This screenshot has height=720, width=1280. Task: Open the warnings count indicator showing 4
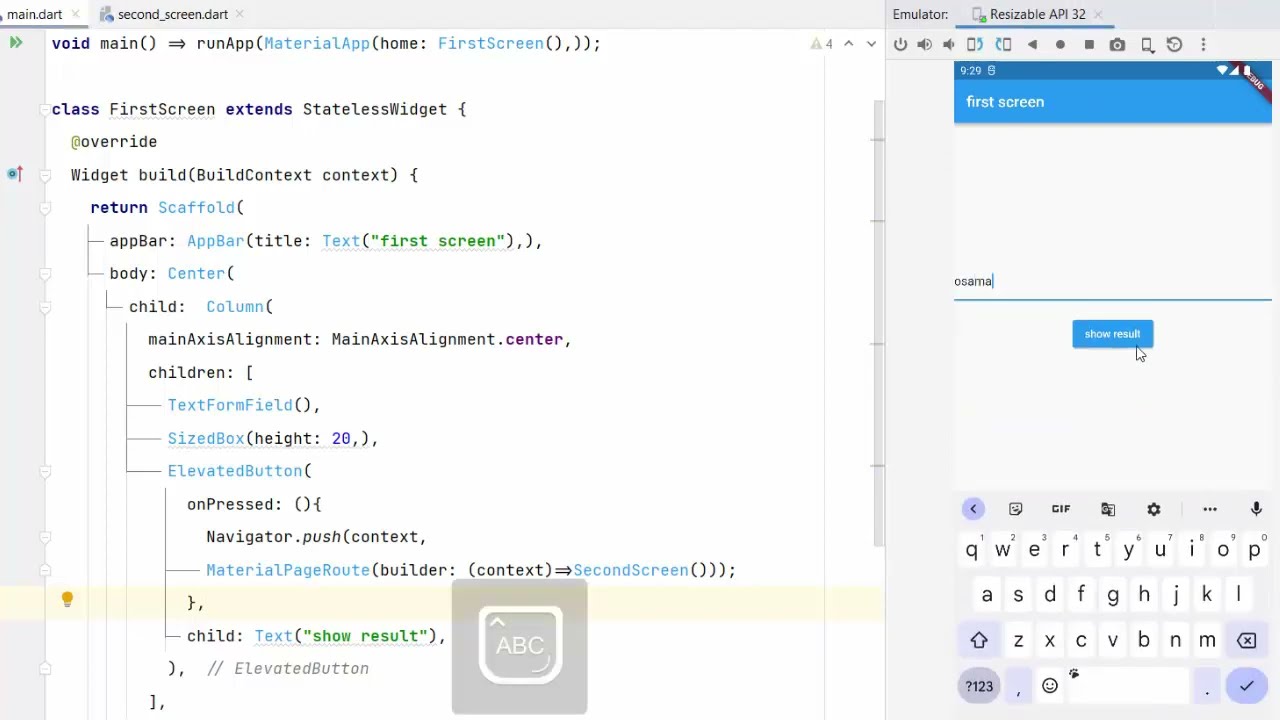822,44
